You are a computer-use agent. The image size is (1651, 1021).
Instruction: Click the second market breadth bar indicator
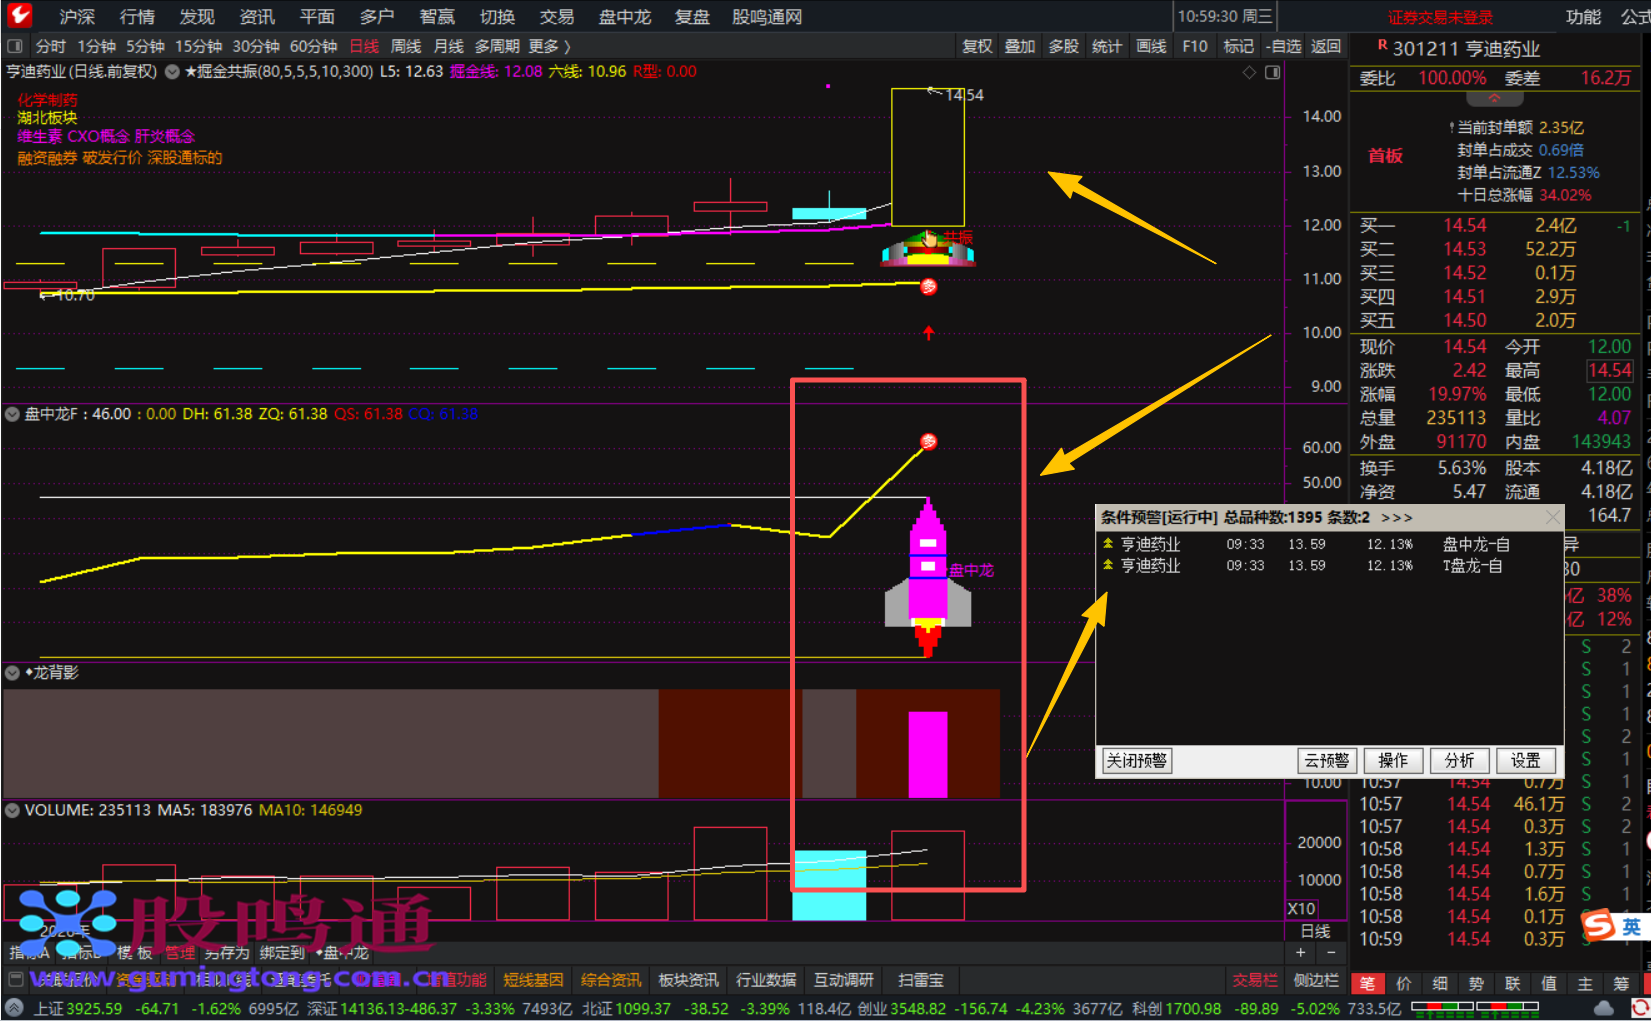(x=1508, y=1008)
